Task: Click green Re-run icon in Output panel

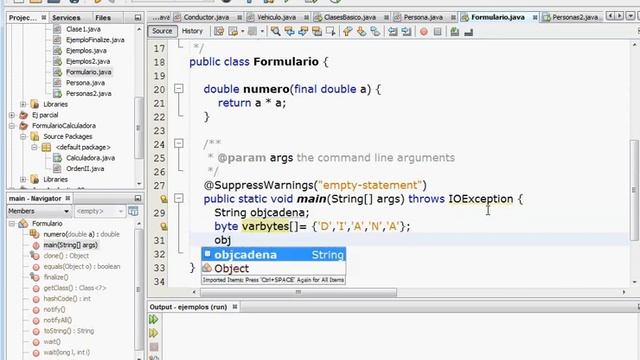Action: click(153, 319)
